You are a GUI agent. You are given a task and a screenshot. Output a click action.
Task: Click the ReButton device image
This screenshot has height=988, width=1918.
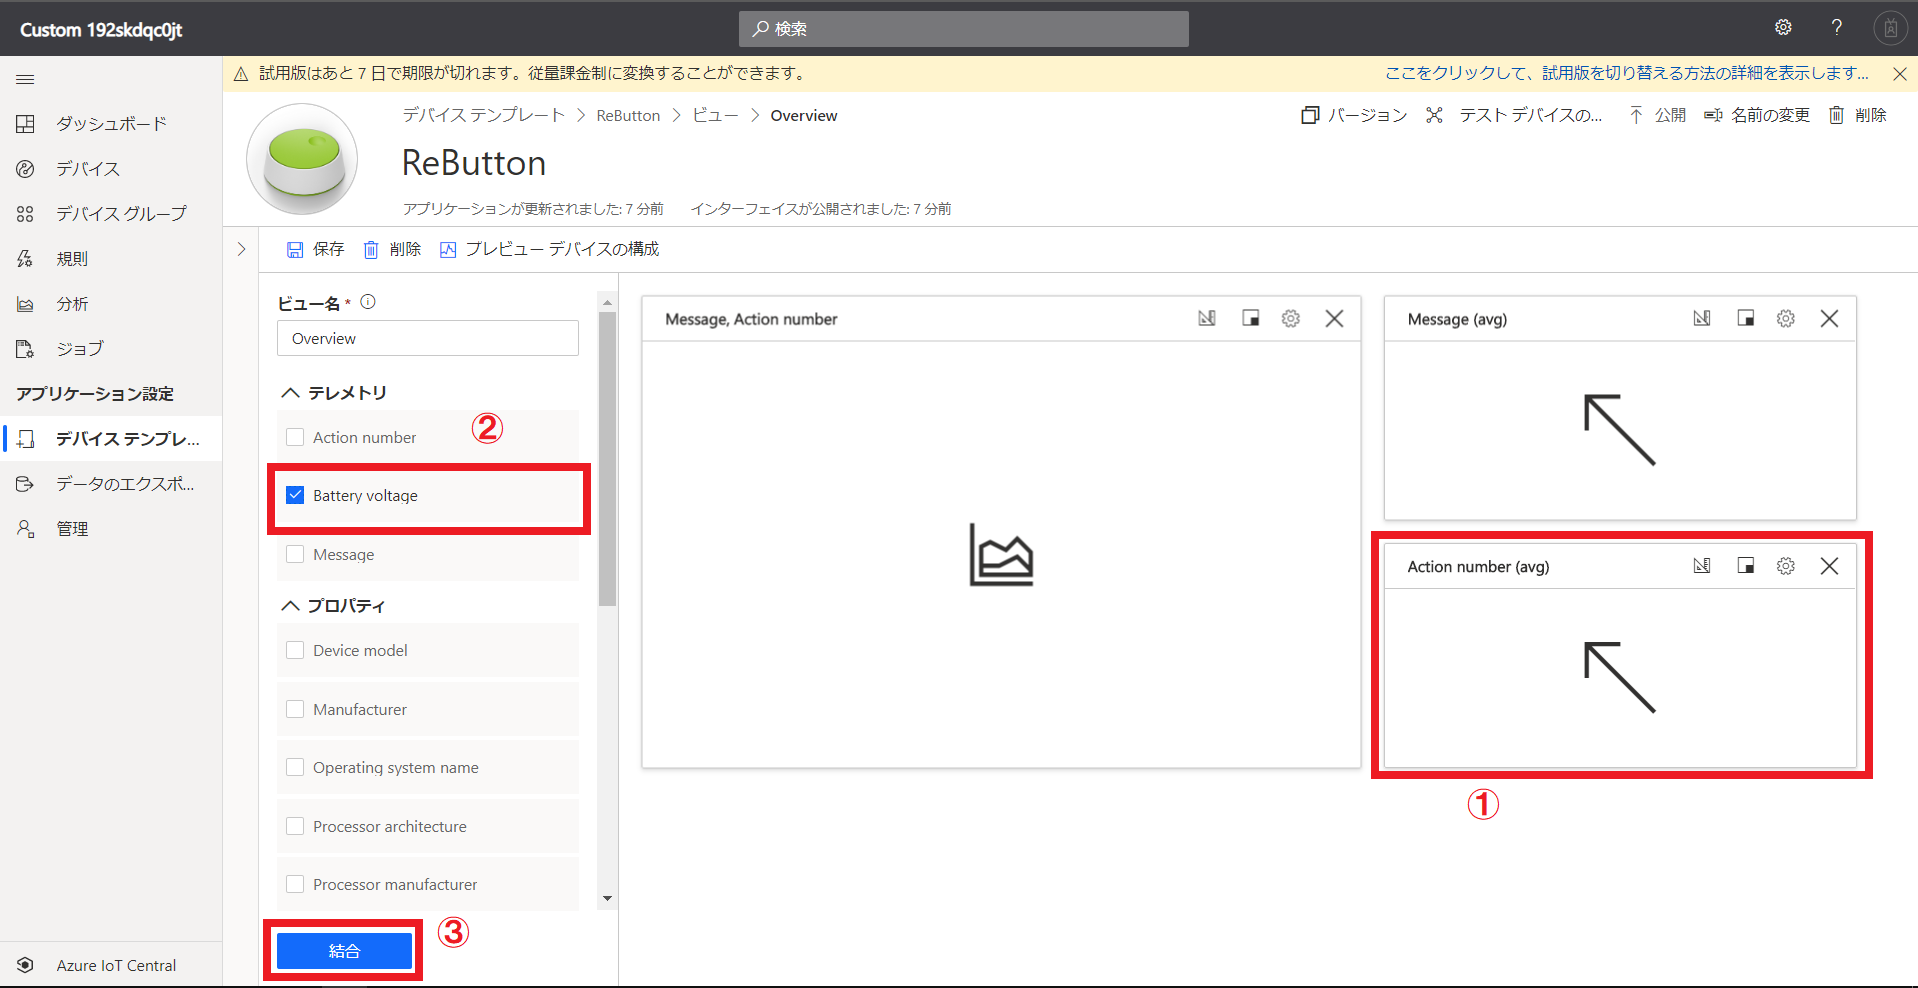(x=302, y=159)
